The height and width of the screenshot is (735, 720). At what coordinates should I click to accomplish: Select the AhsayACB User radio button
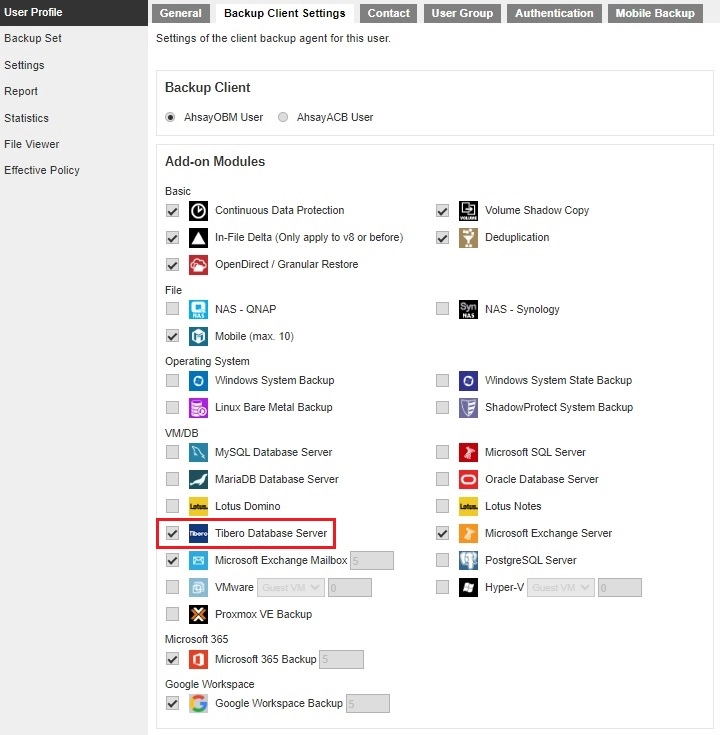[283, 118]
